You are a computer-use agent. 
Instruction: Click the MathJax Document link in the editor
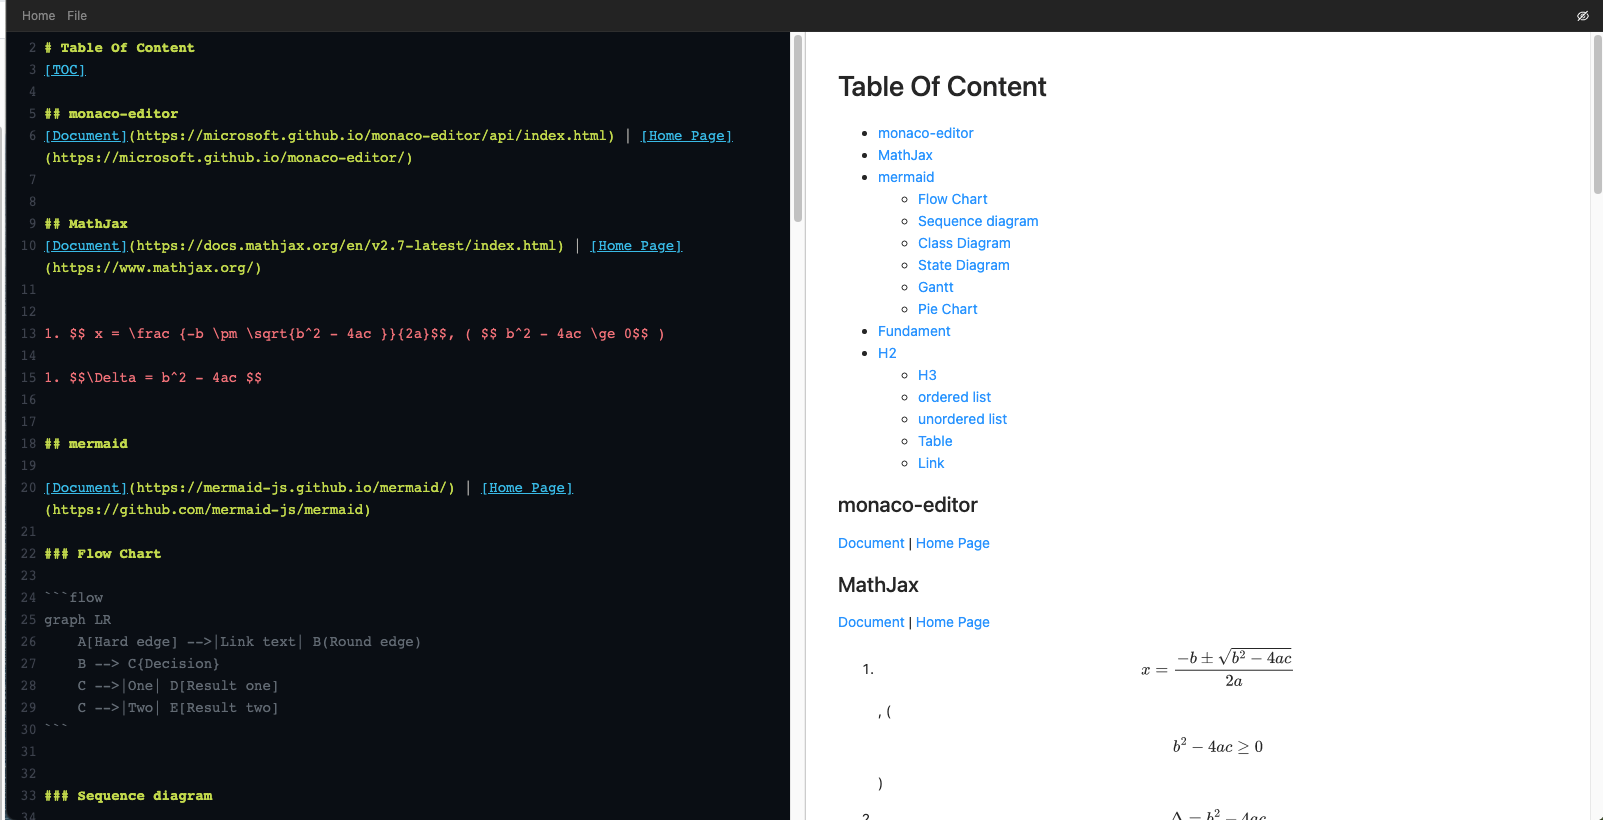tap(86, 245)
